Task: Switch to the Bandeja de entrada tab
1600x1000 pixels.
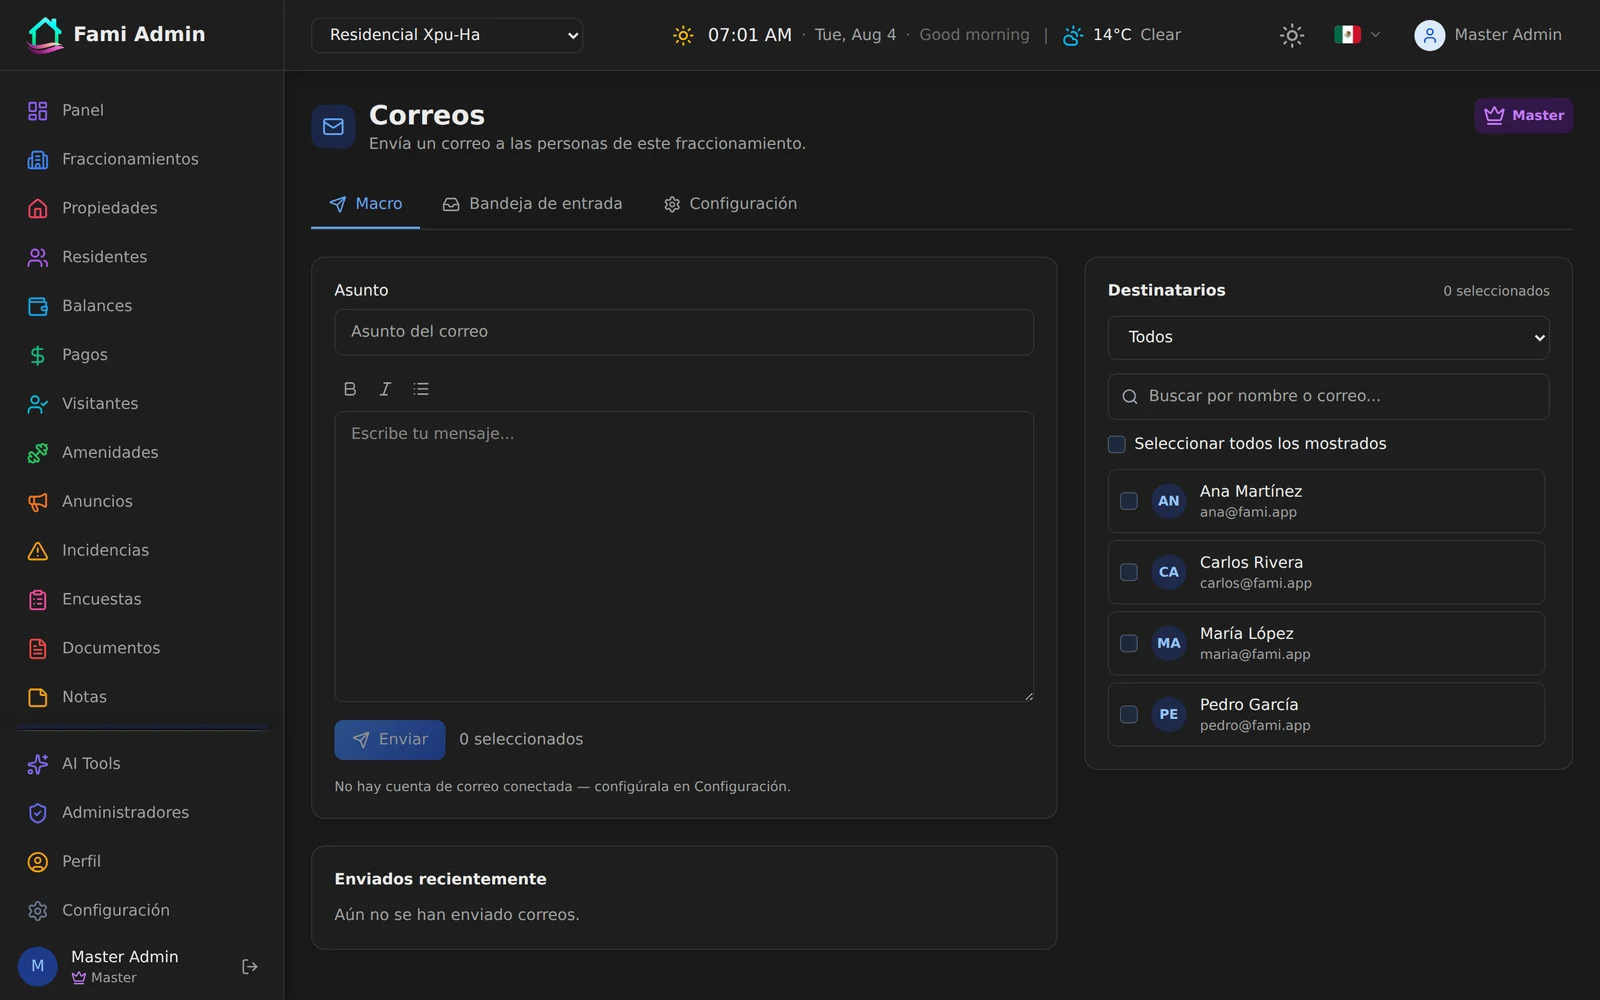Action: tap(532, 204)
